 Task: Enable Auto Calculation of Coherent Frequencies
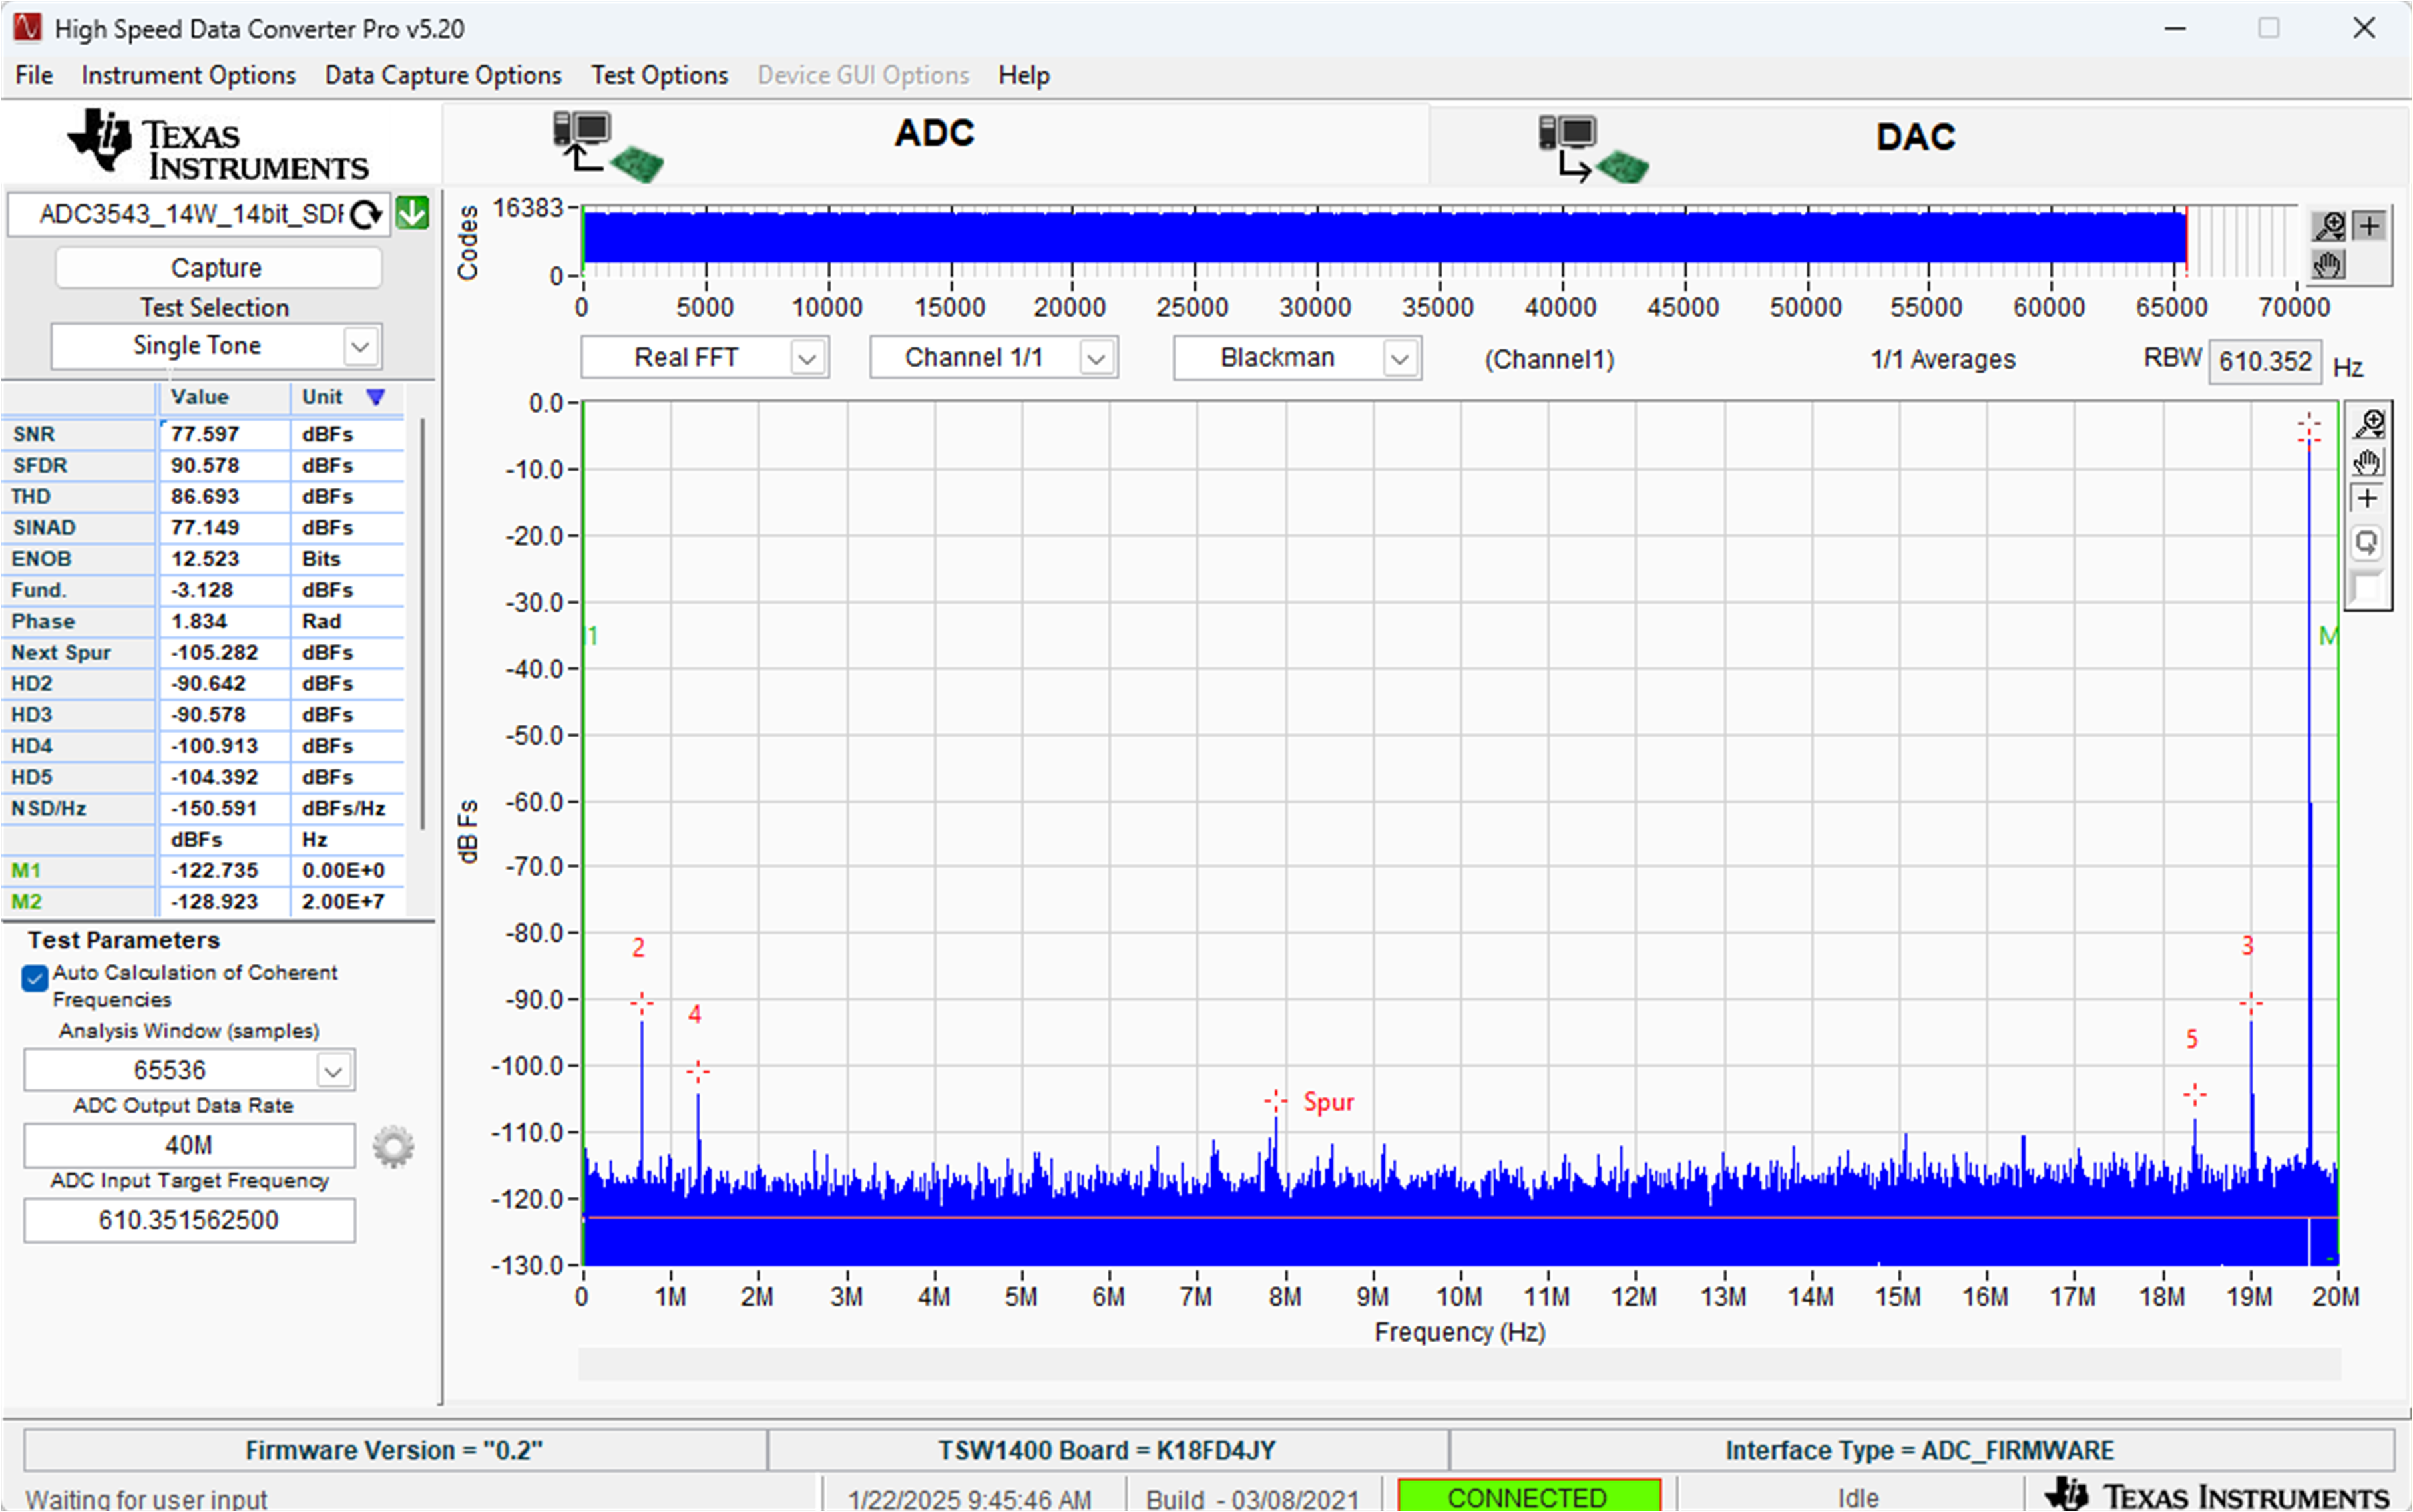click(x=34, y=978)
